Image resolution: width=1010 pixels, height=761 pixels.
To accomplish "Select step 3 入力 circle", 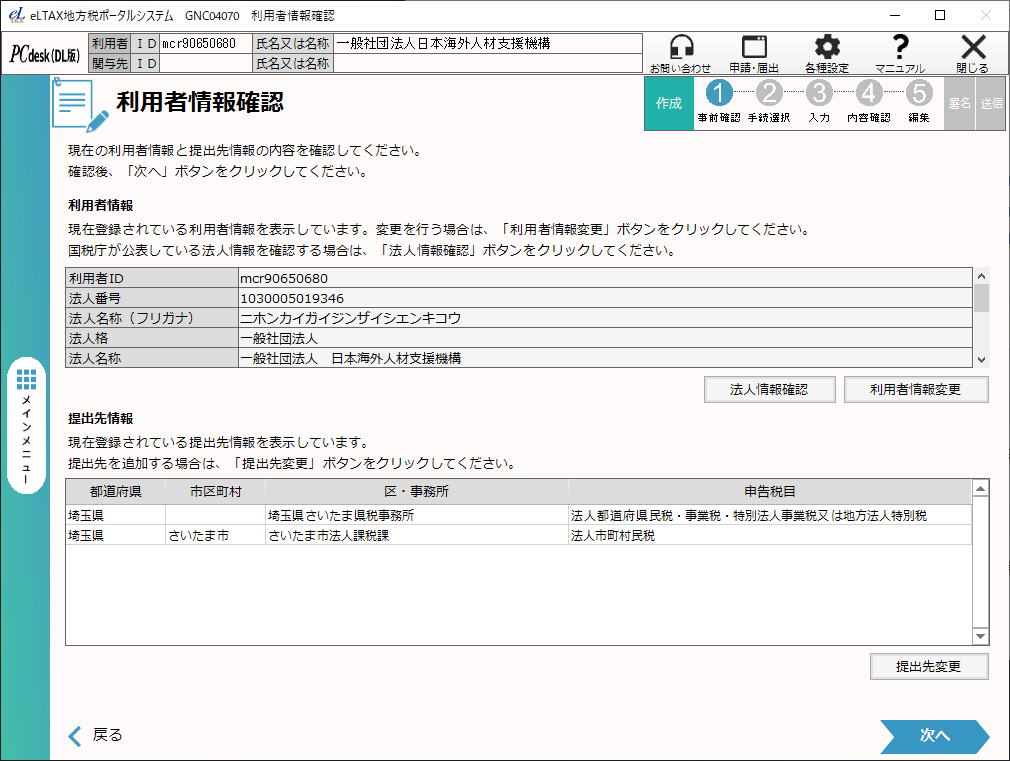I will coord(819,93).
